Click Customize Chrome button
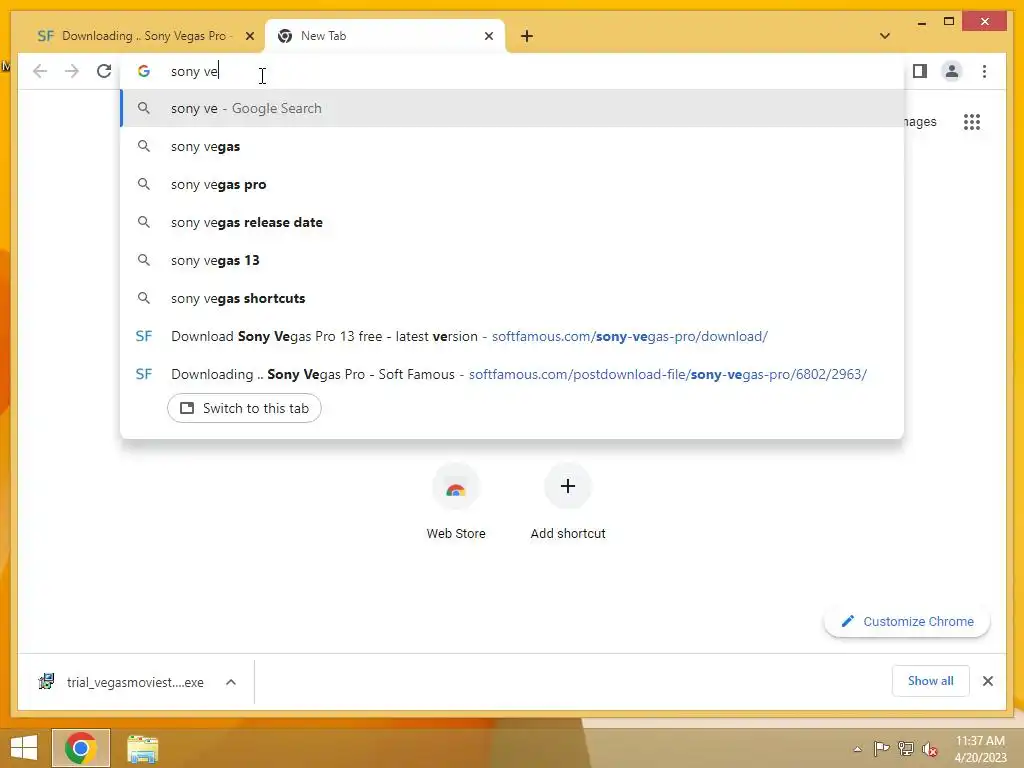1024x768 pixels. pyautogui.click(x=907, y=621)
